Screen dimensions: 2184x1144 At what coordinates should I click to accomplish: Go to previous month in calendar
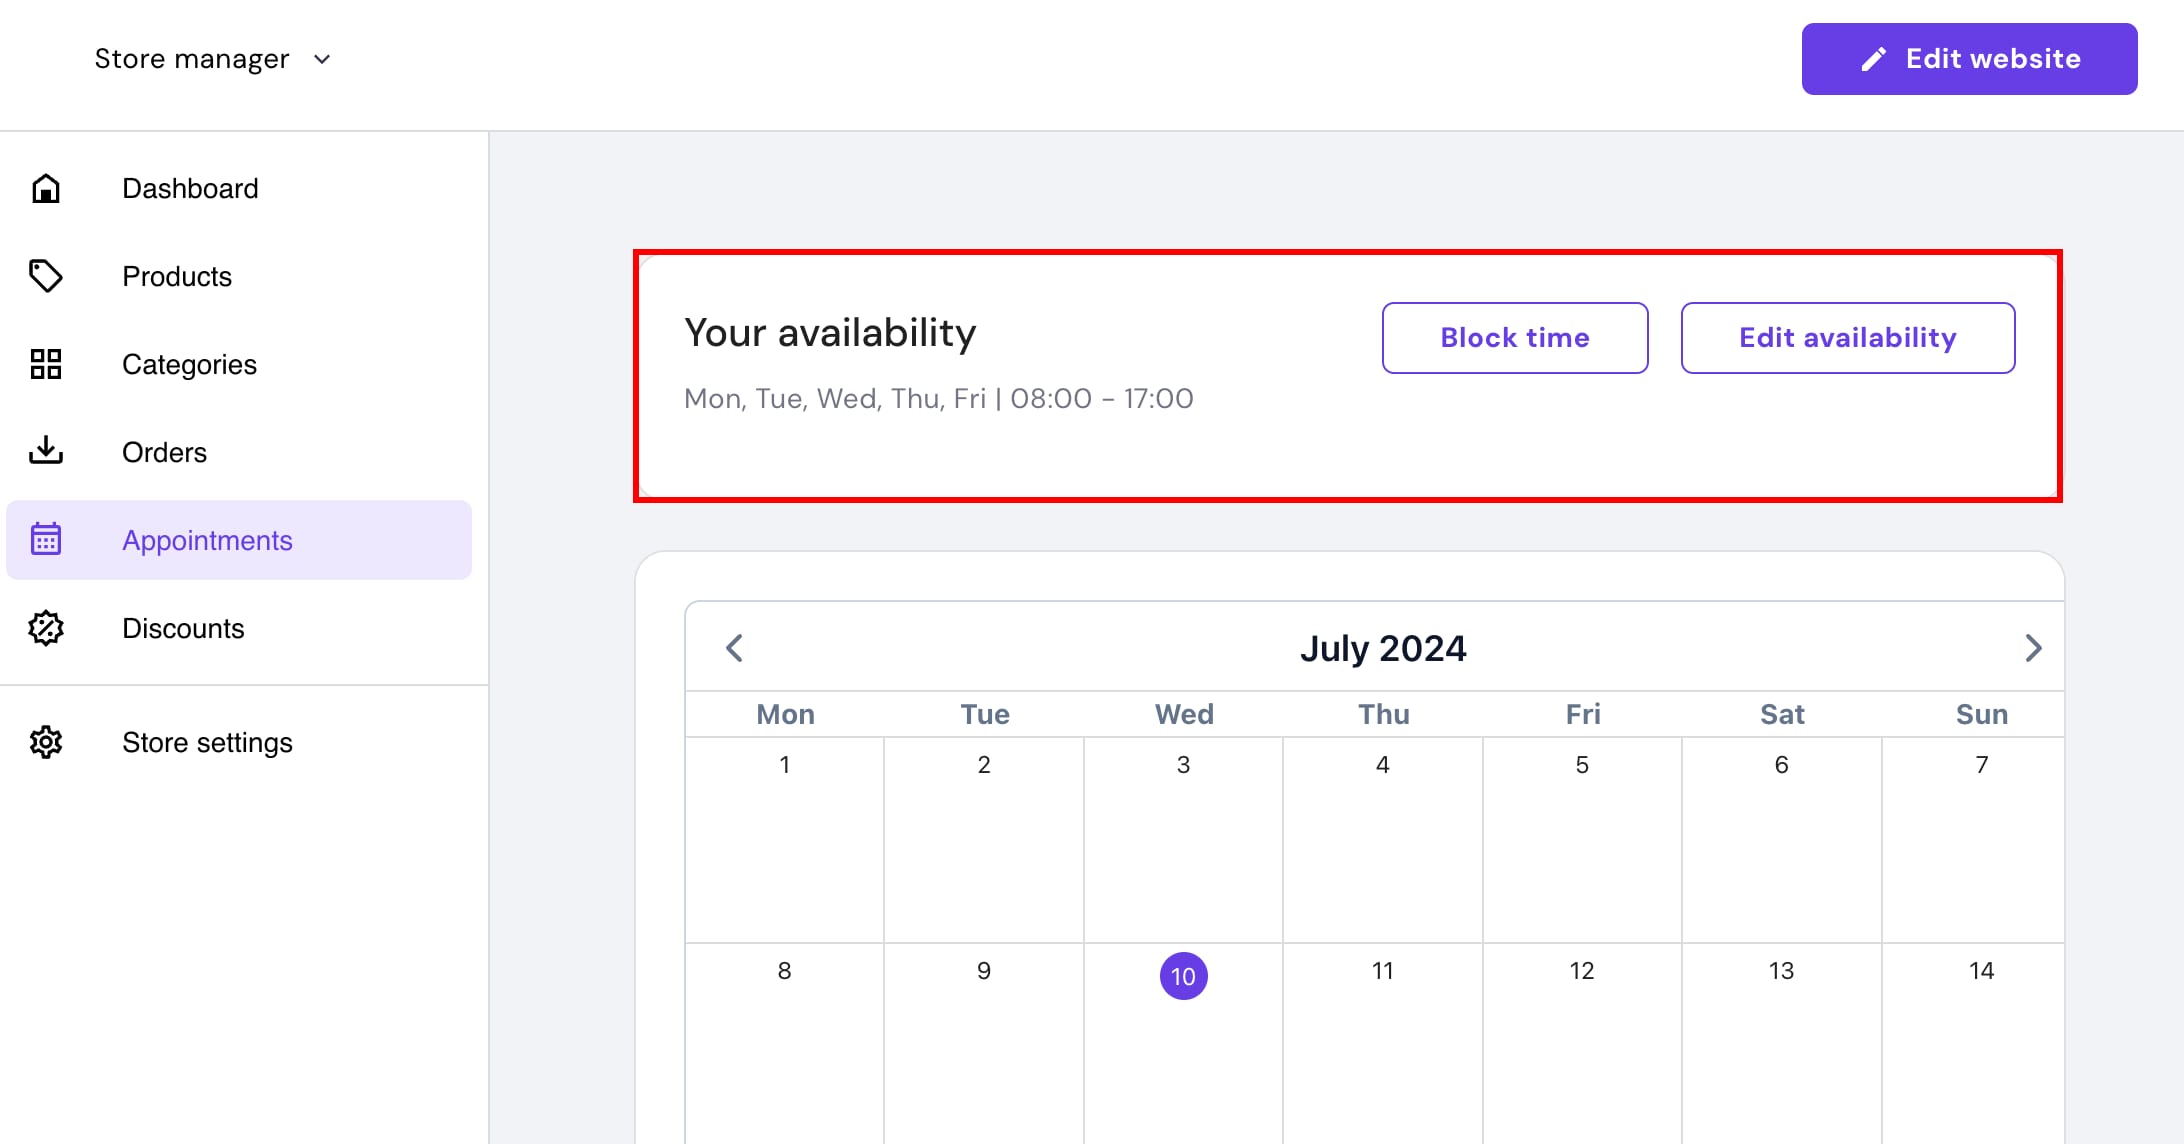[x=734, y=648]
